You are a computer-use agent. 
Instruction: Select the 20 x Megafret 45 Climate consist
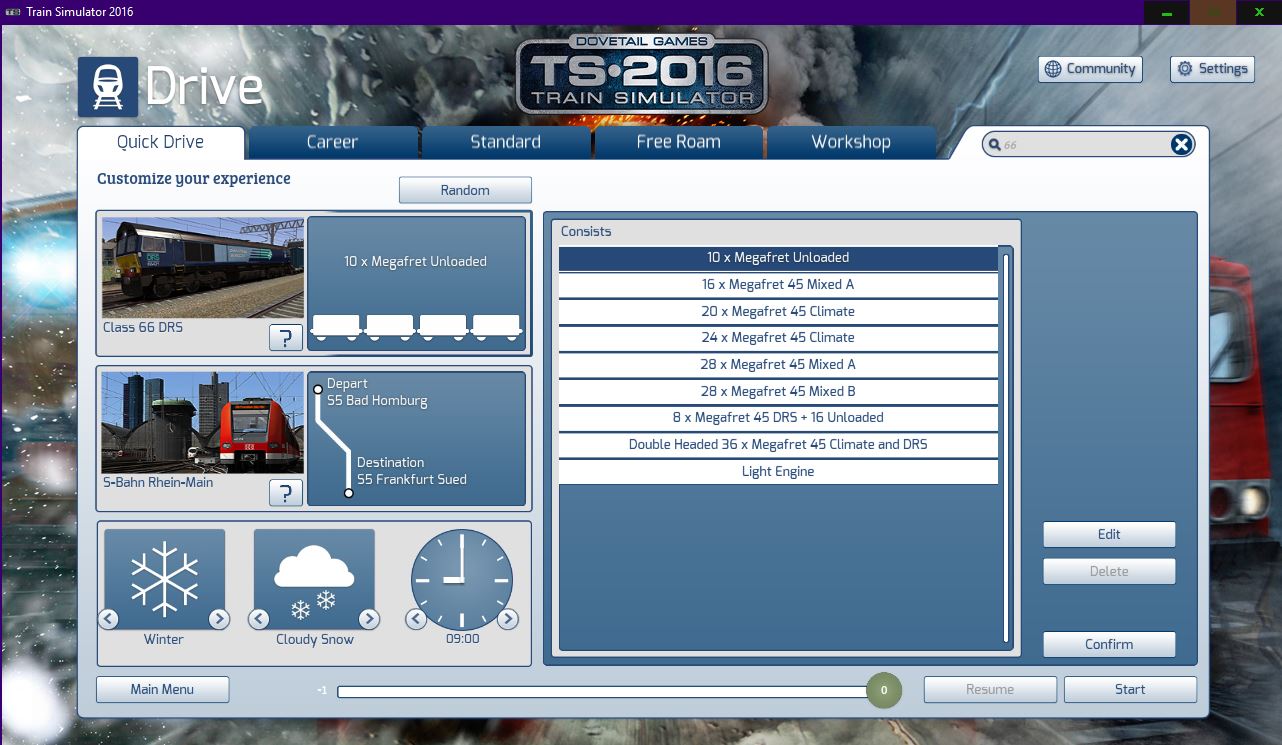click(x=778, y=312)
